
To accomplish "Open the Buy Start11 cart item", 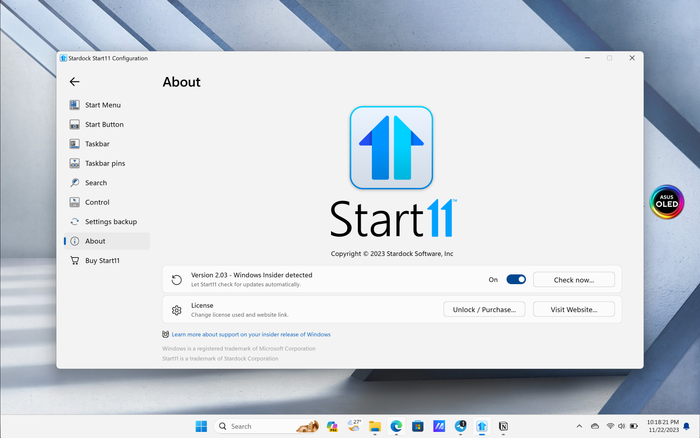I will [x=106, y=260].
